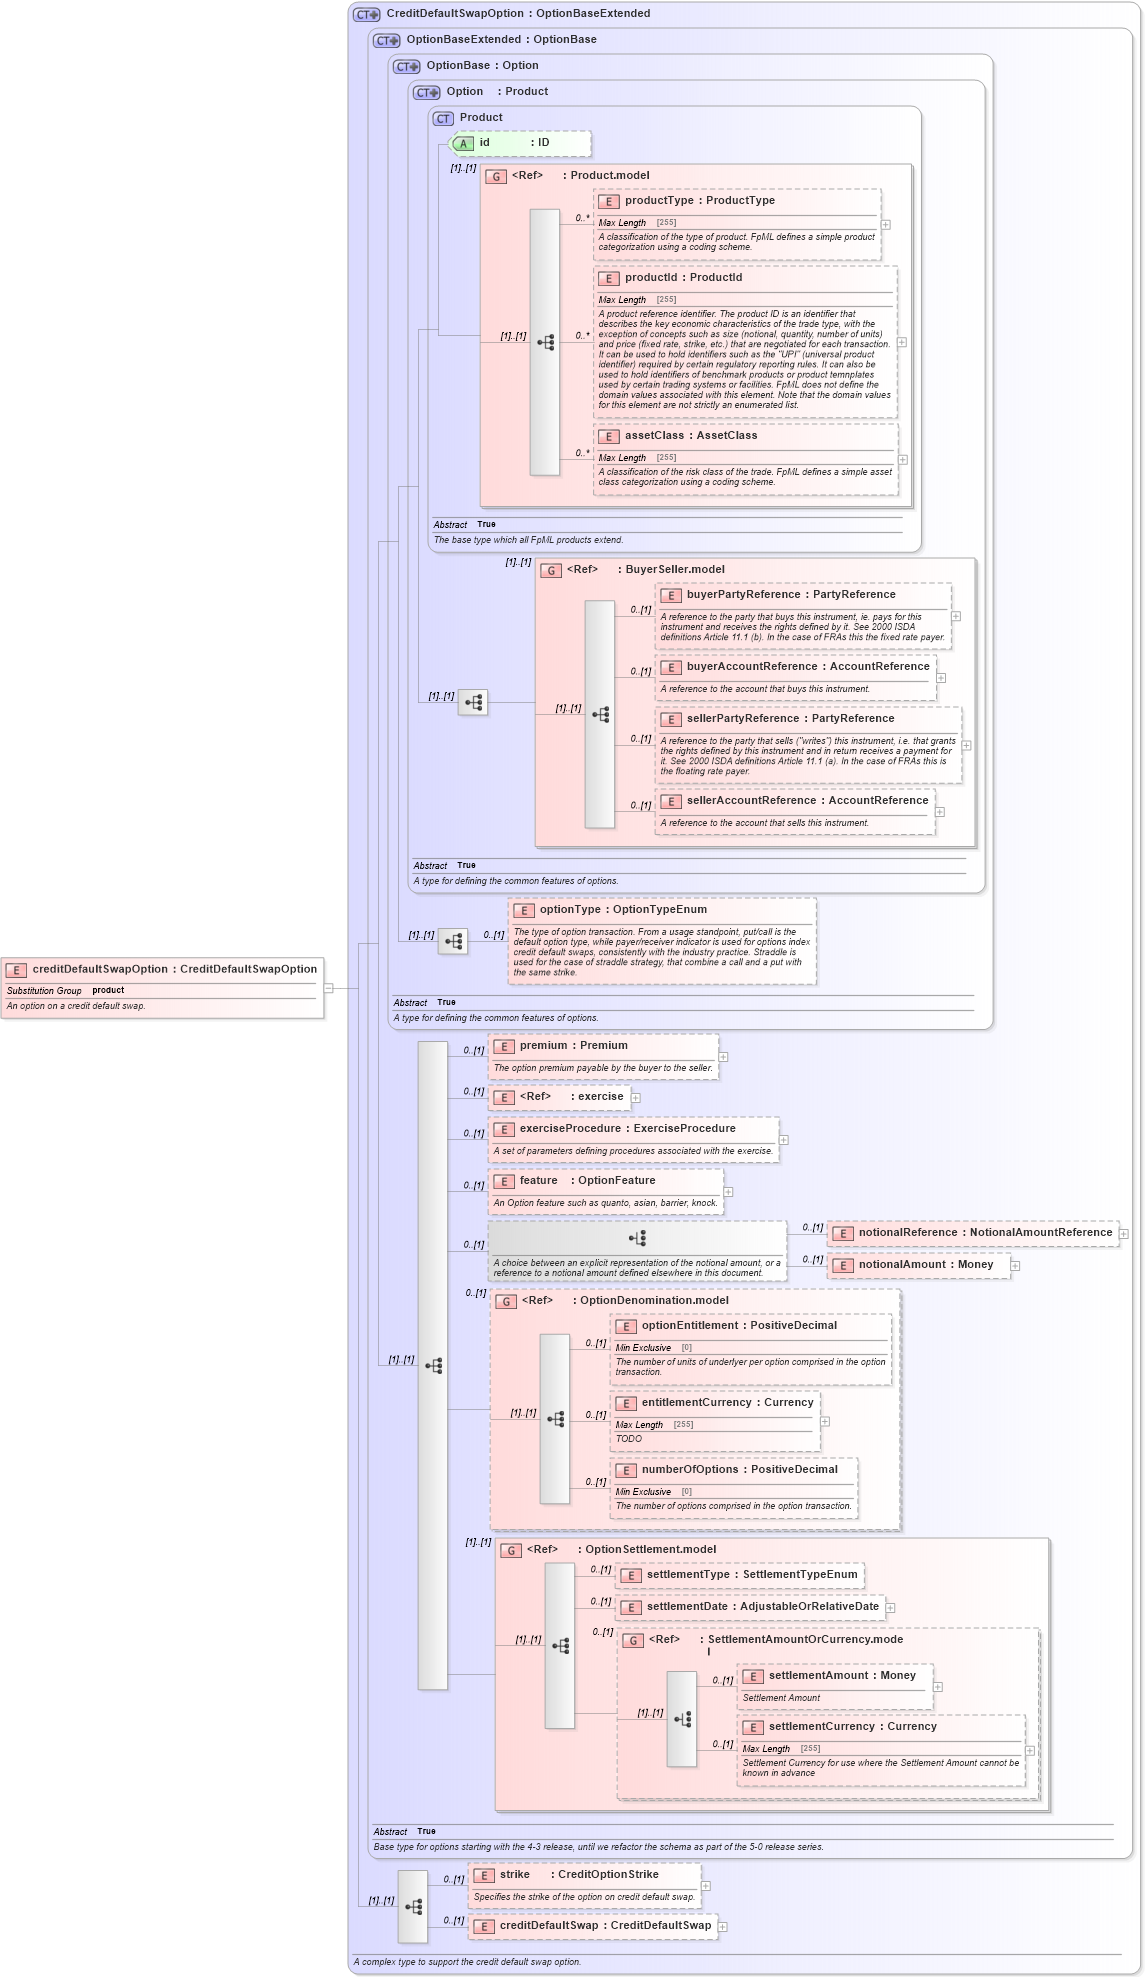Image resolution: width=1145 pixels, height=1977 pixels.
Task: Click the sequence compositor inside Product.model
Action: pos(545,342)
